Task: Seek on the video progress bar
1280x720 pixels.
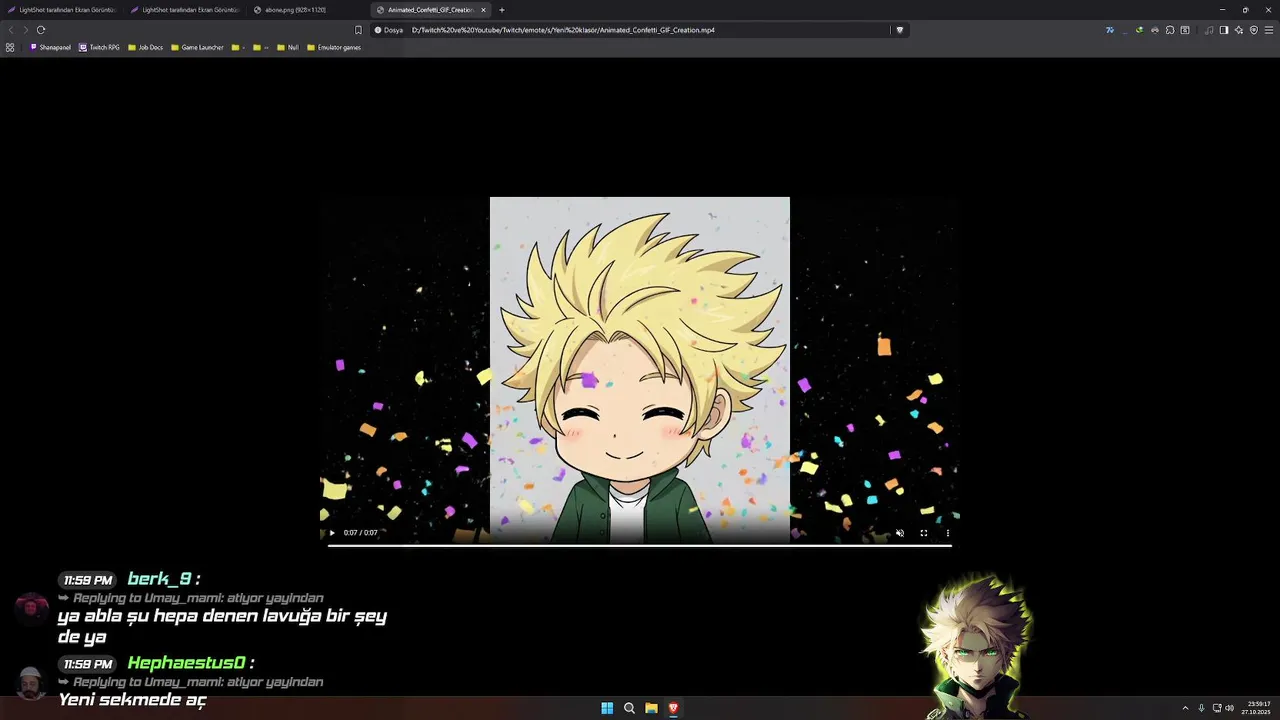Action: [640, 545]
